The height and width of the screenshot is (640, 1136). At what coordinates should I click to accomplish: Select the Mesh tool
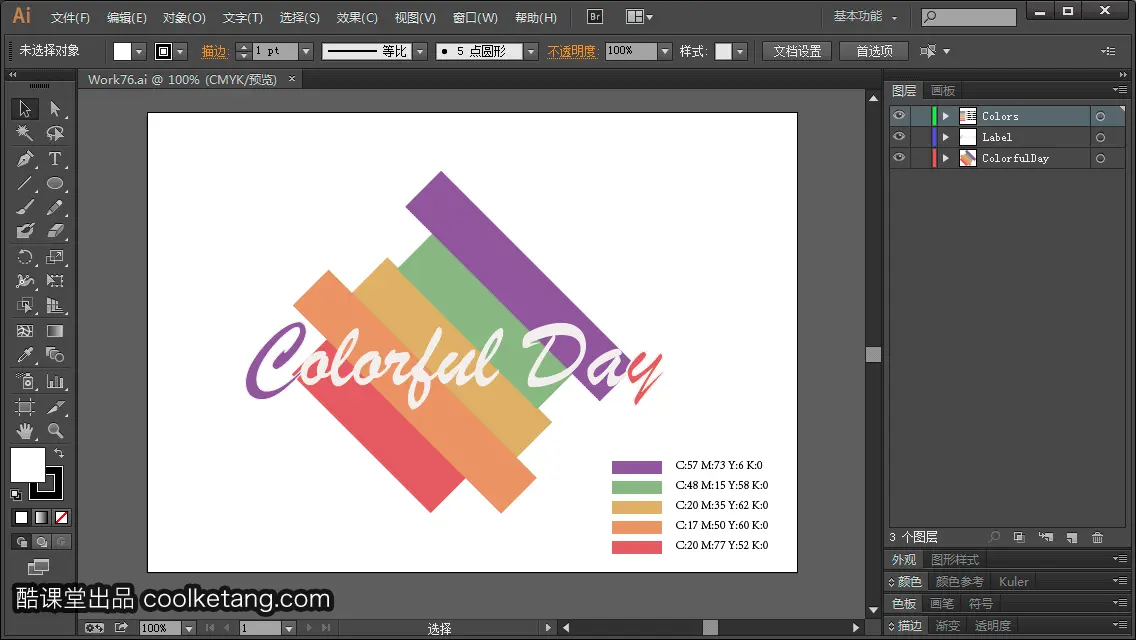click(x=25, y=331)
